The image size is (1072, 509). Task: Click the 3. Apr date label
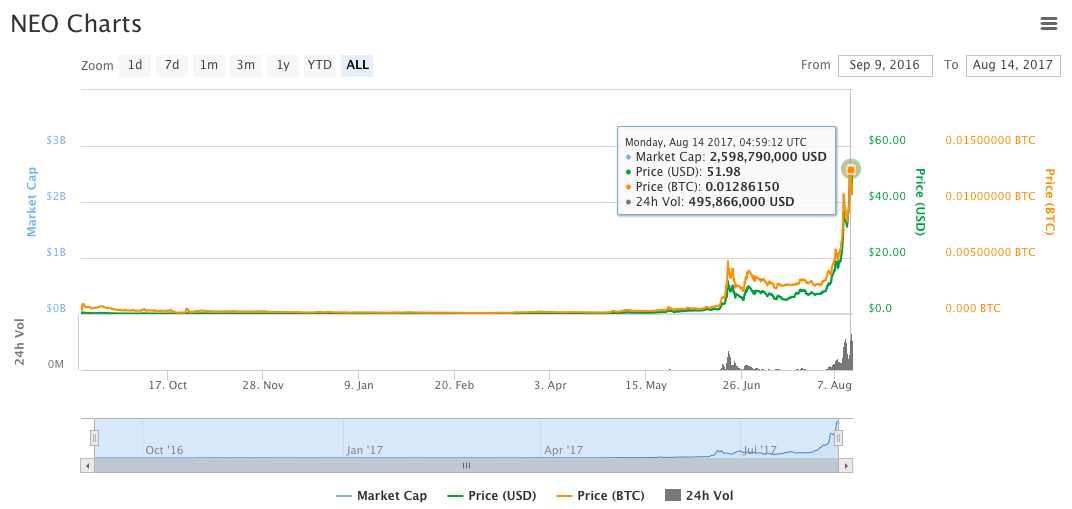tap(550, 385)
